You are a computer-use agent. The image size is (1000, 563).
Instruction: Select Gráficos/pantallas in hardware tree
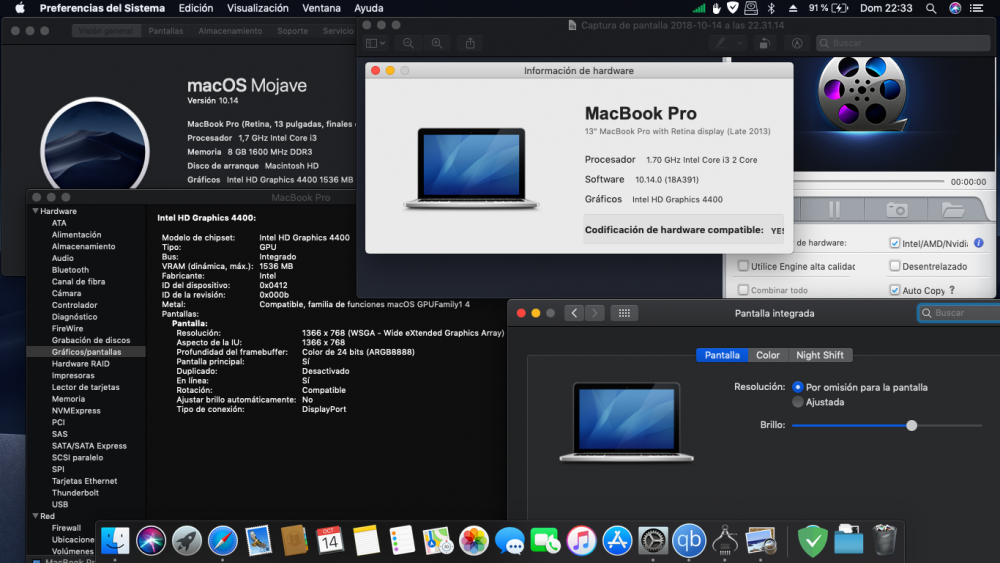click(x=86, y=352)
